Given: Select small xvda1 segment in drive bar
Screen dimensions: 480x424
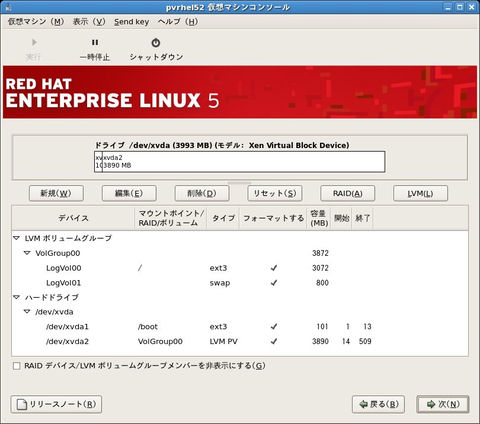Looking at the screenshot, I should 98,162.
